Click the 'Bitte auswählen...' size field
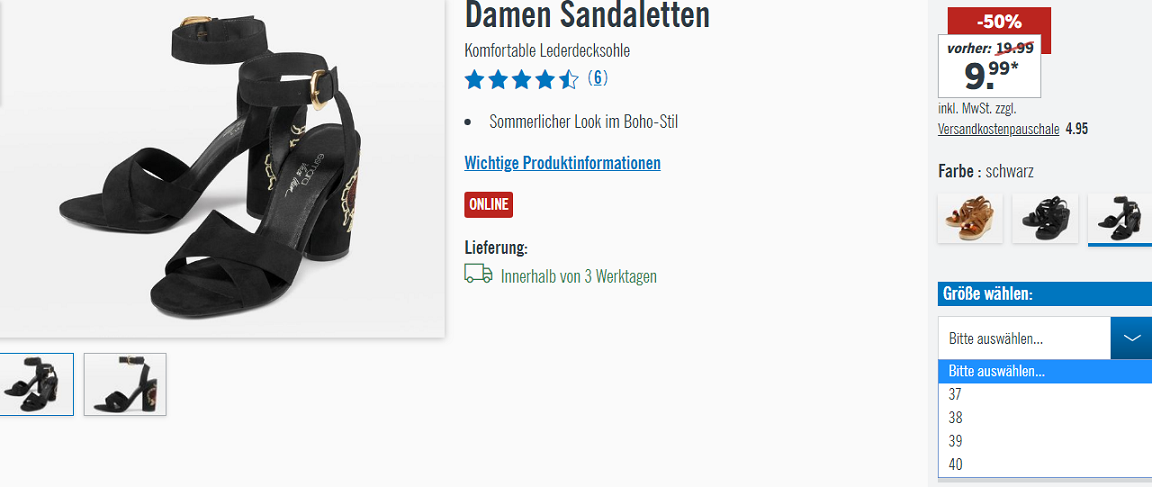1152x487 pixels. pos(1024,338)
